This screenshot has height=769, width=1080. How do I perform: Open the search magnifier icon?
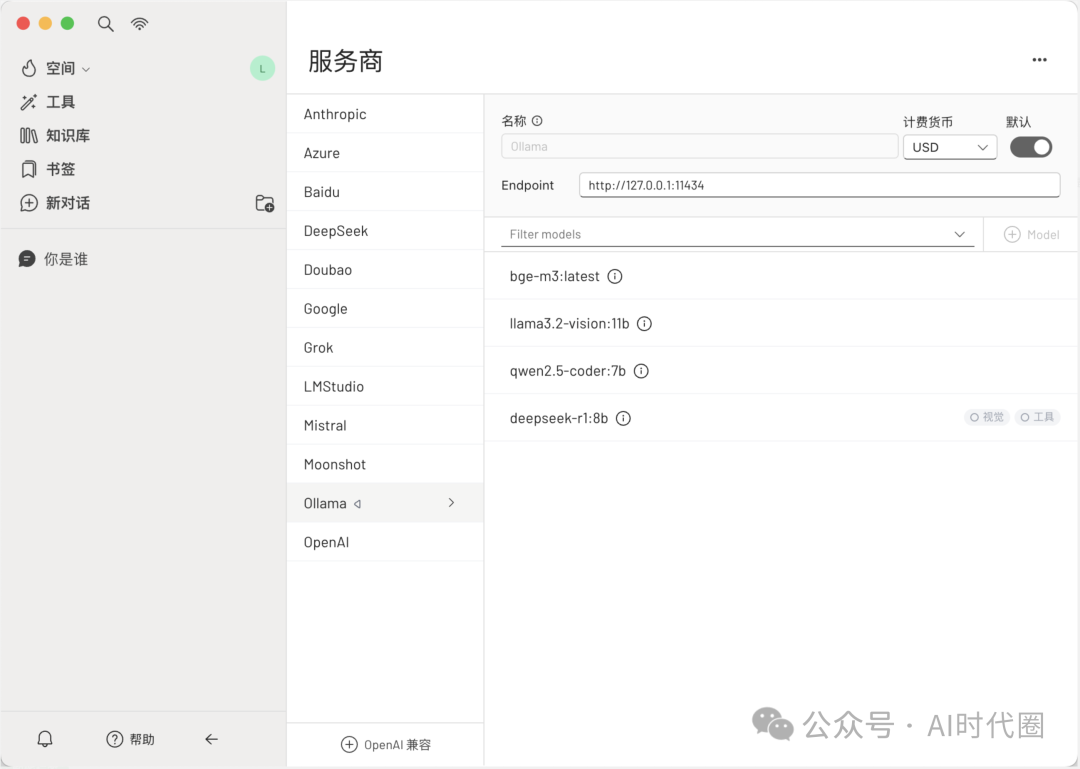[x=105, y=24]
